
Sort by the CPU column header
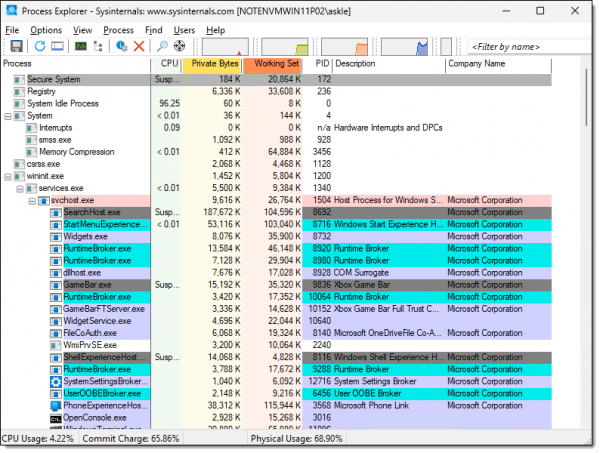pos(166,64)
